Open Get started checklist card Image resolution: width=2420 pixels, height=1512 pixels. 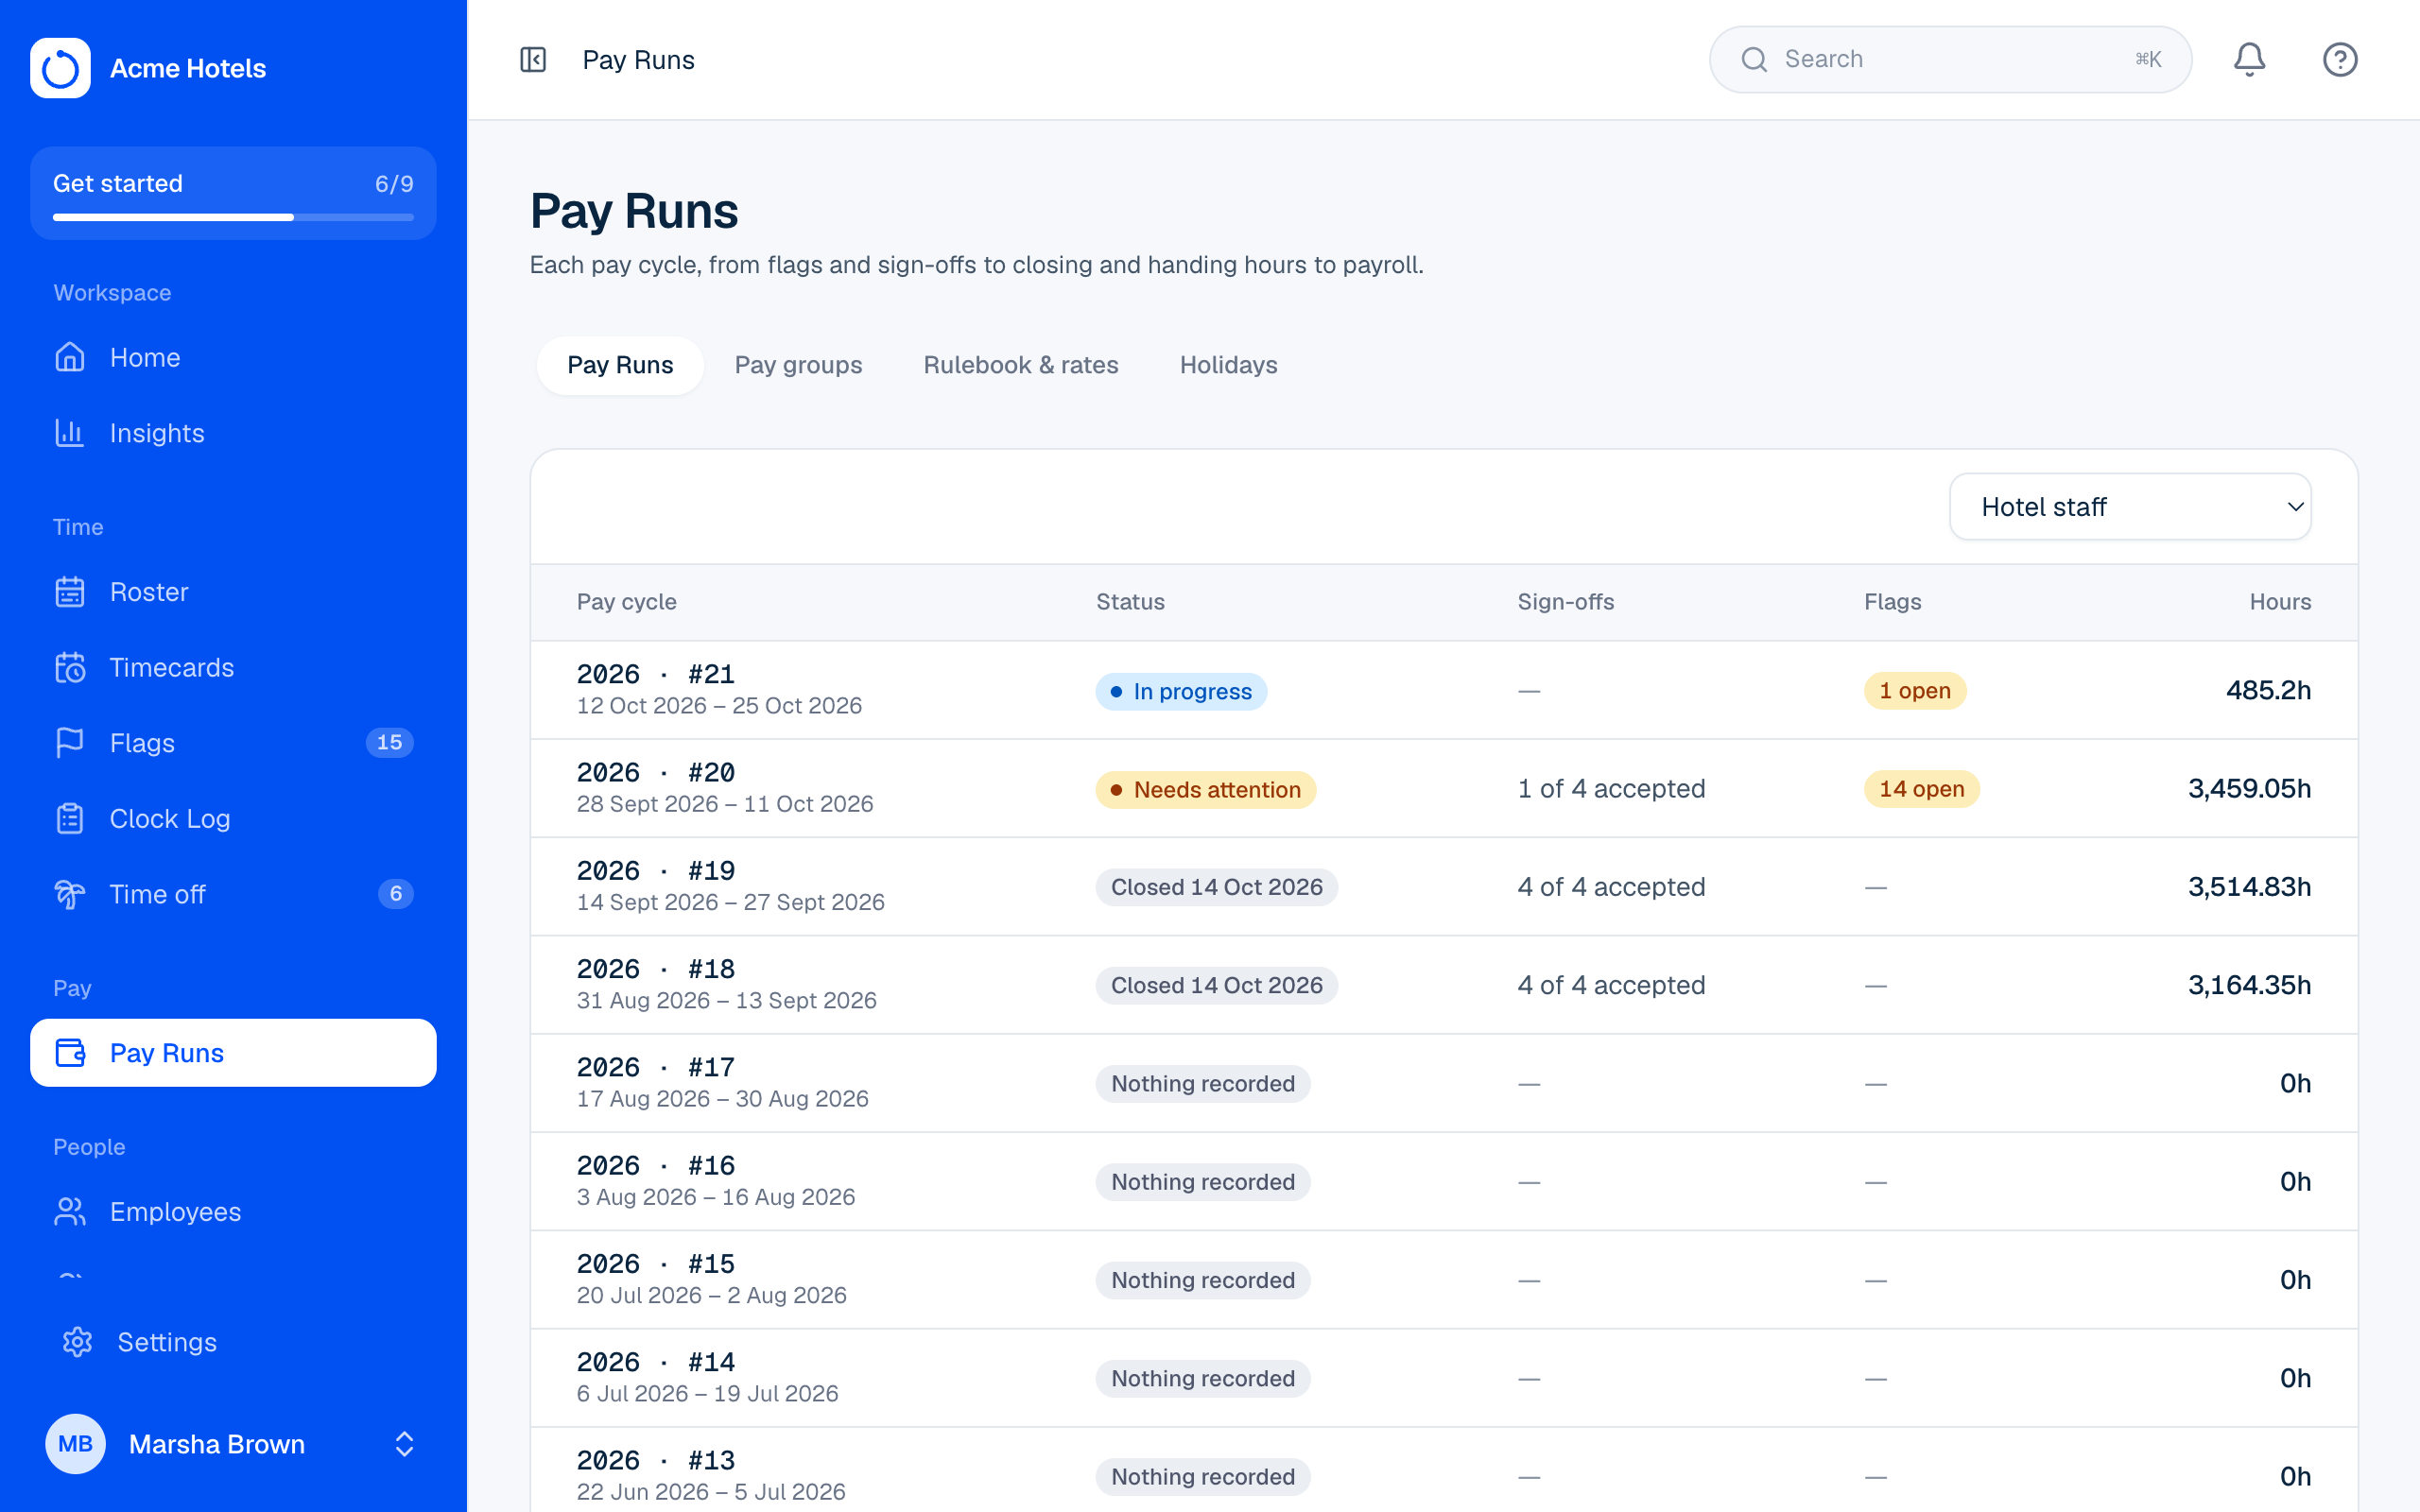click(233, 193)
